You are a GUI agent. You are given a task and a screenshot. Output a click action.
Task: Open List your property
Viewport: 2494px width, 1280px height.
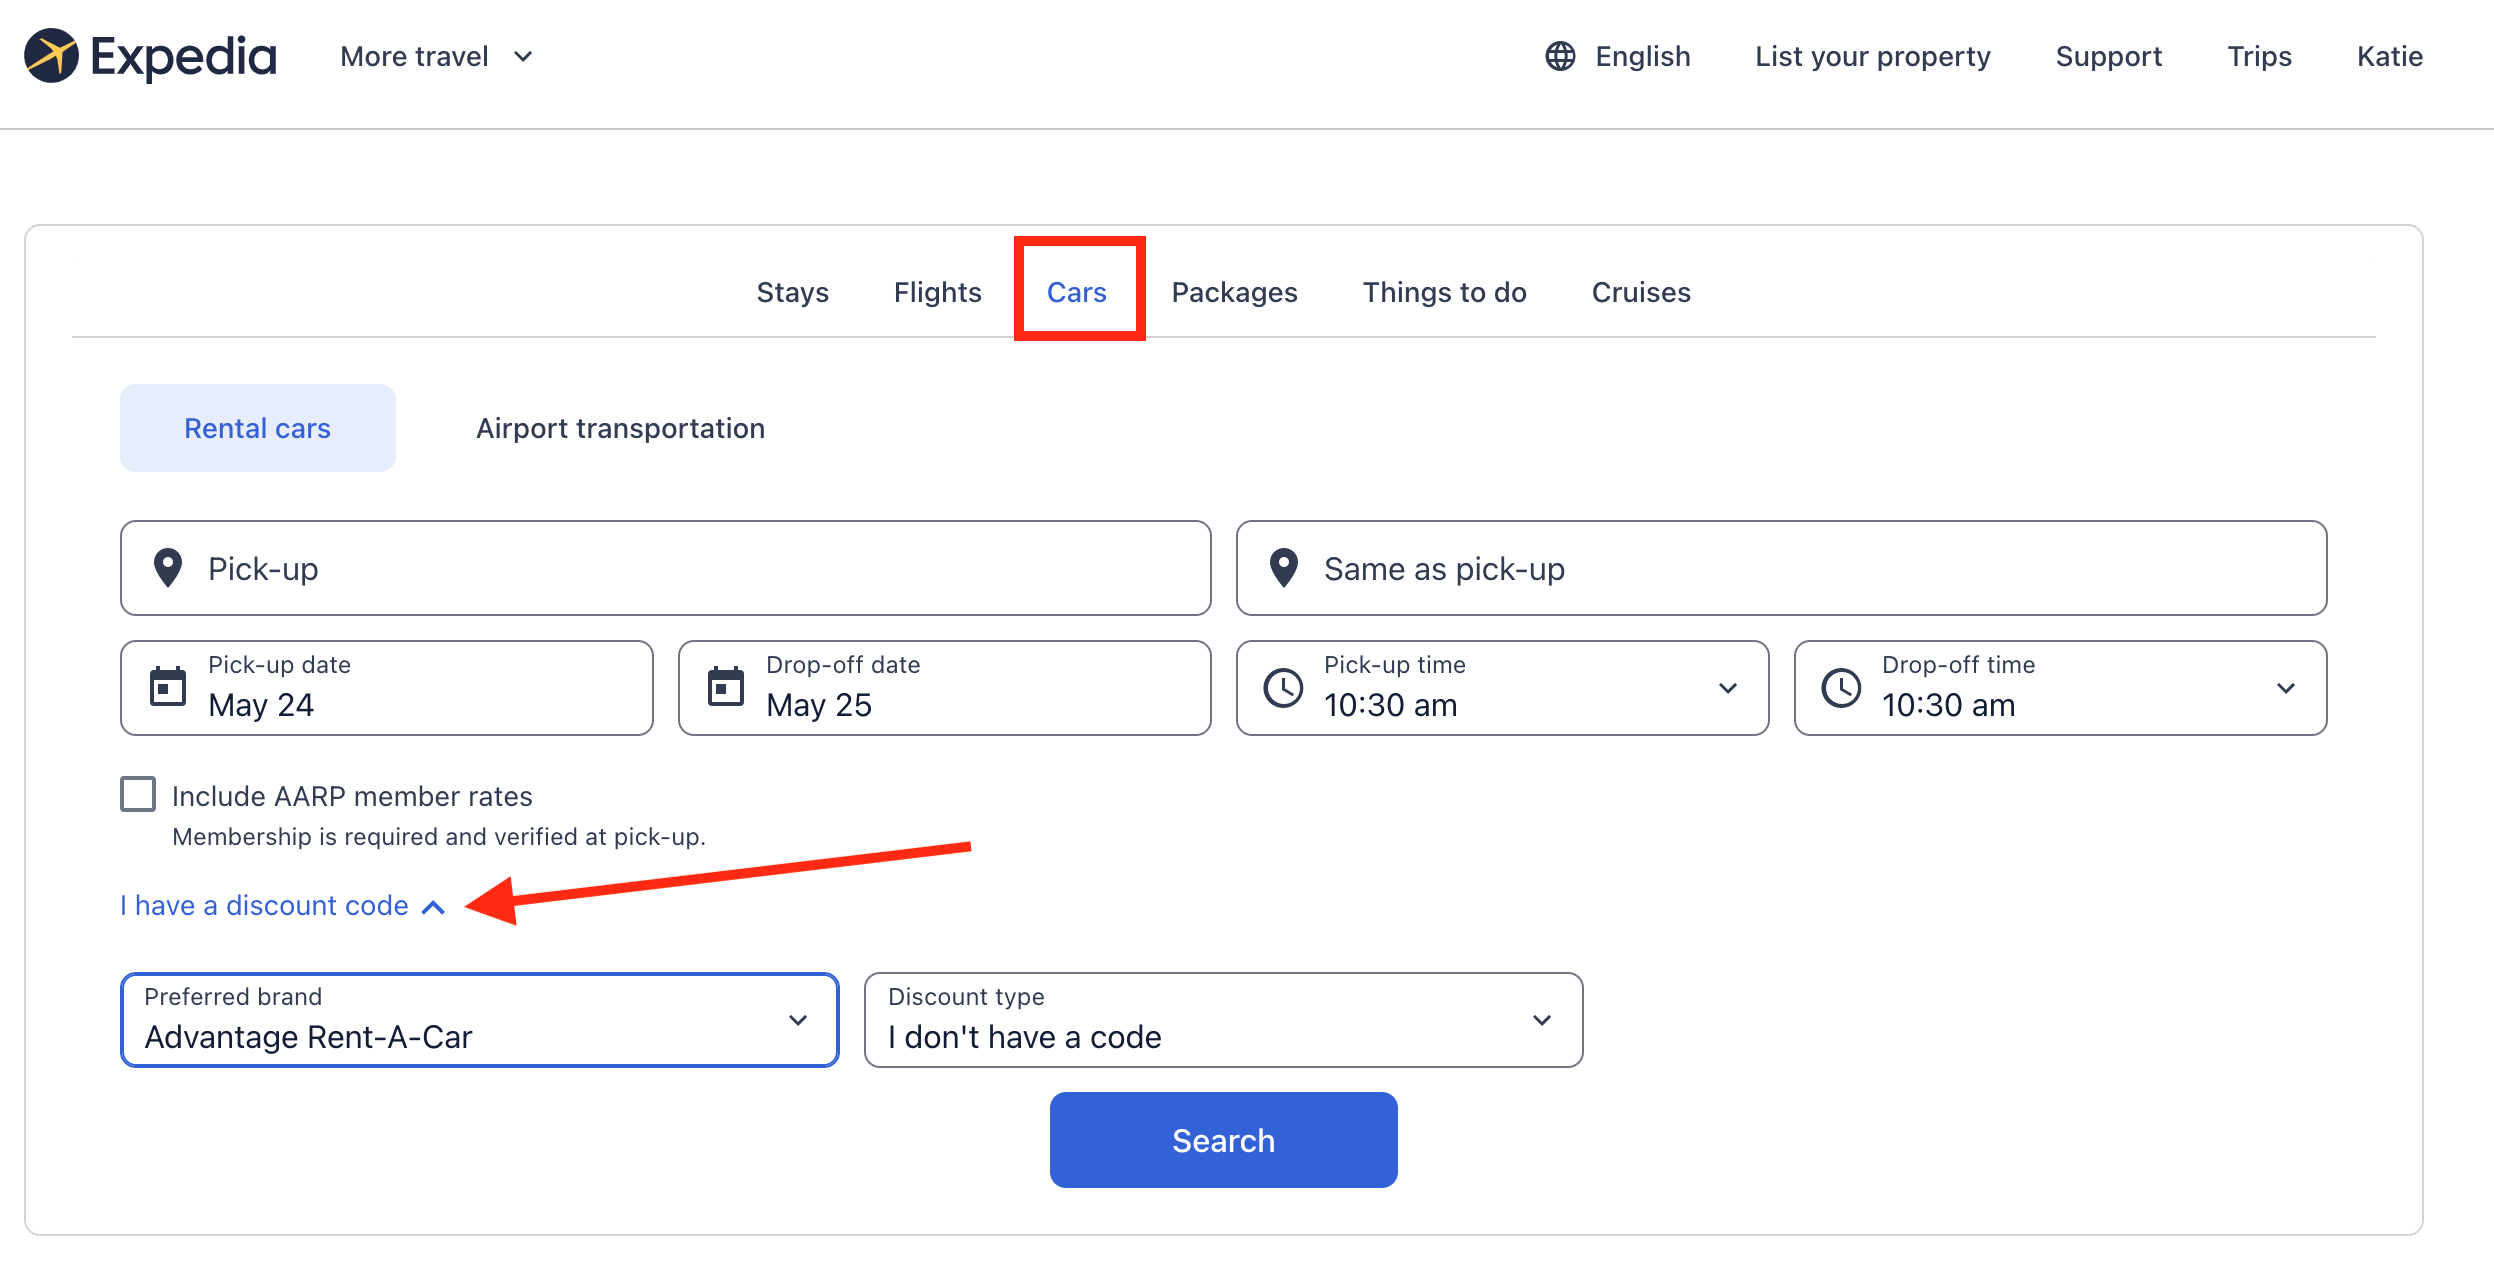(1872, 56)
